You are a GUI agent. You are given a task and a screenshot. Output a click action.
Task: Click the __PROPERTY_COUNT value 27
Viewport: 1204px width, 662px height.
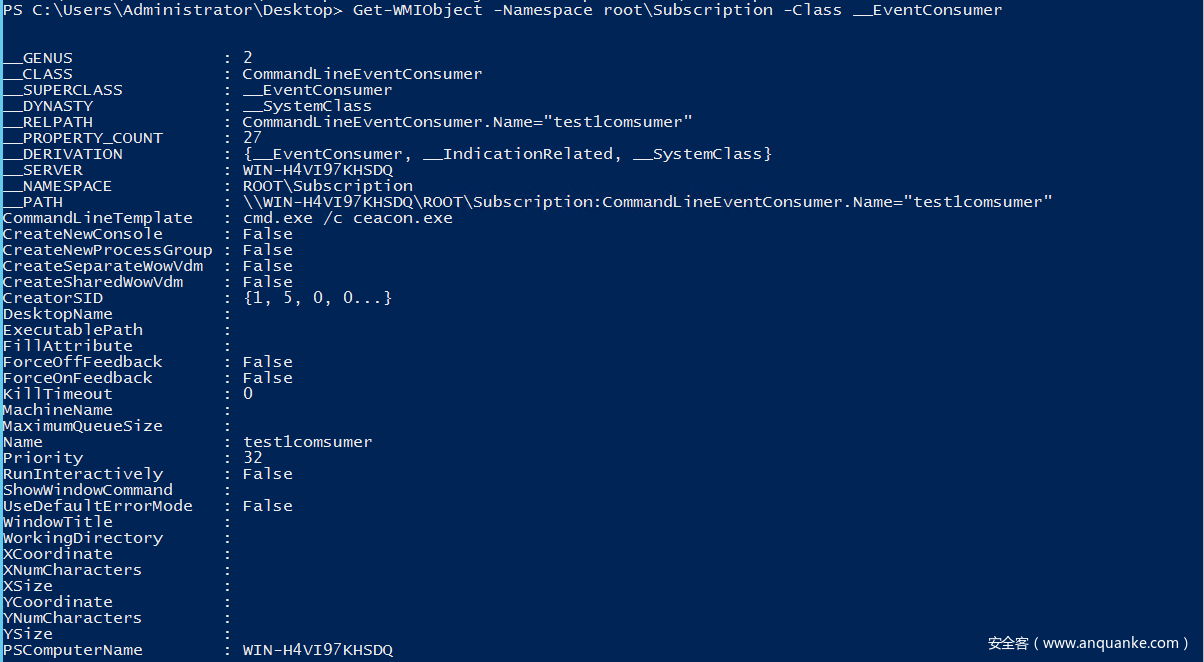click(252, 138)
